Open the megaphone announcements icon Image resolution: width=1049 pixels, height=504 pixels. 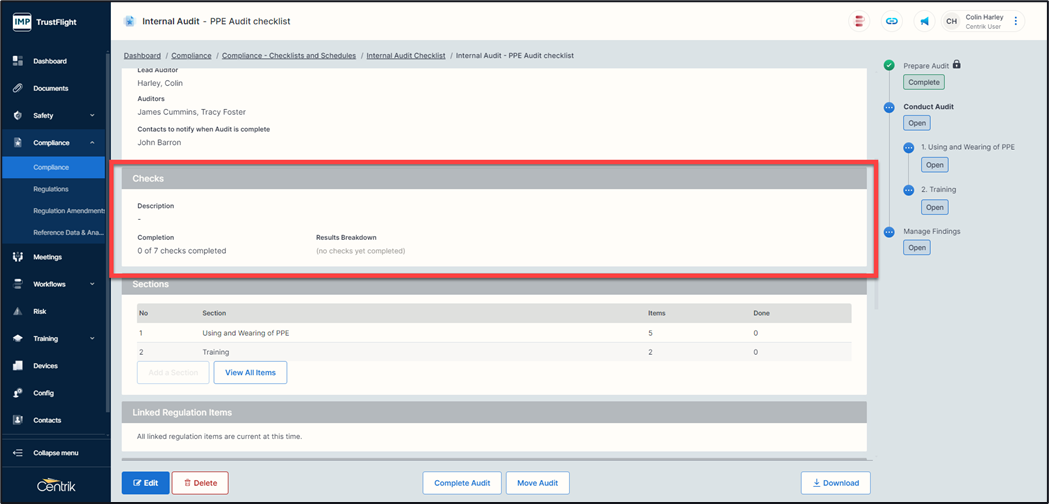(x=924, y=21)
